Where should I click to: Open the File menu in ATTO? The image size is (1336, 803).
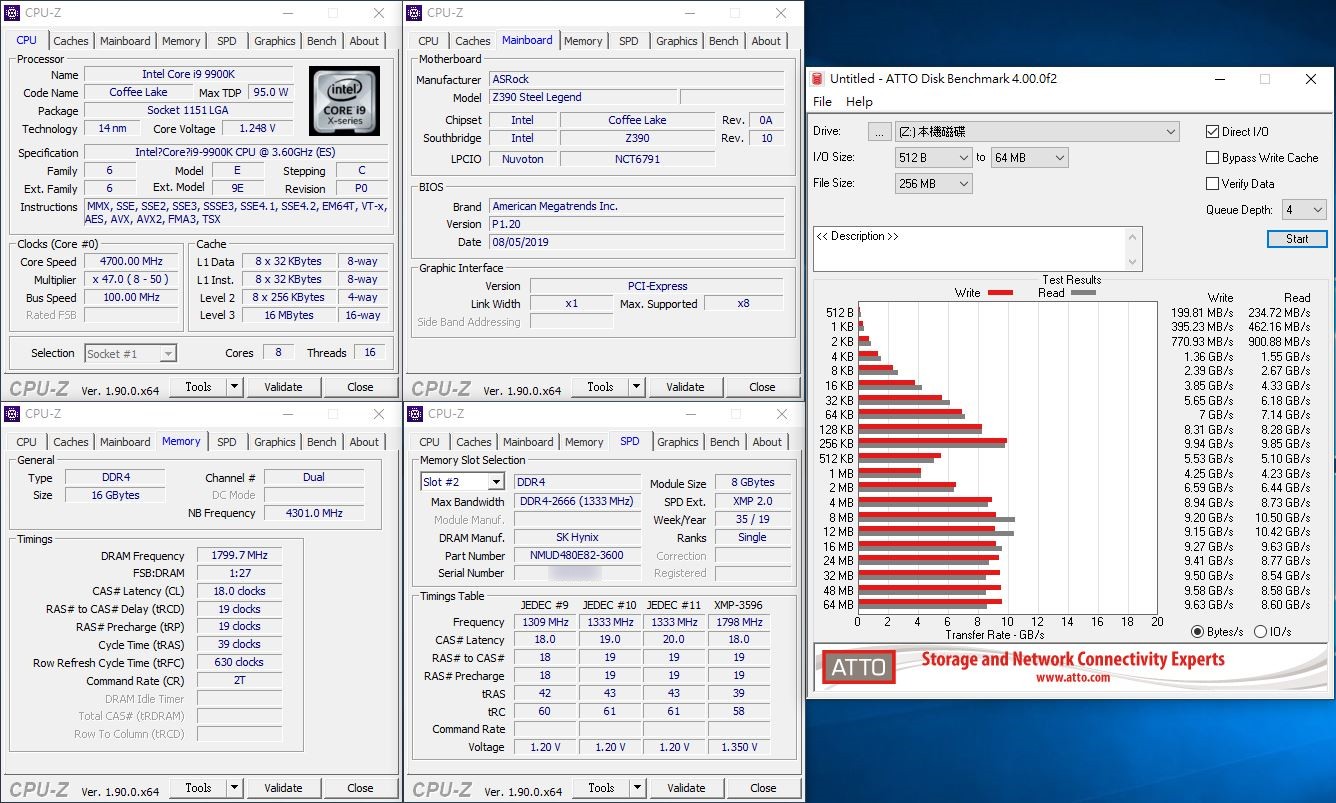(822, 102)
